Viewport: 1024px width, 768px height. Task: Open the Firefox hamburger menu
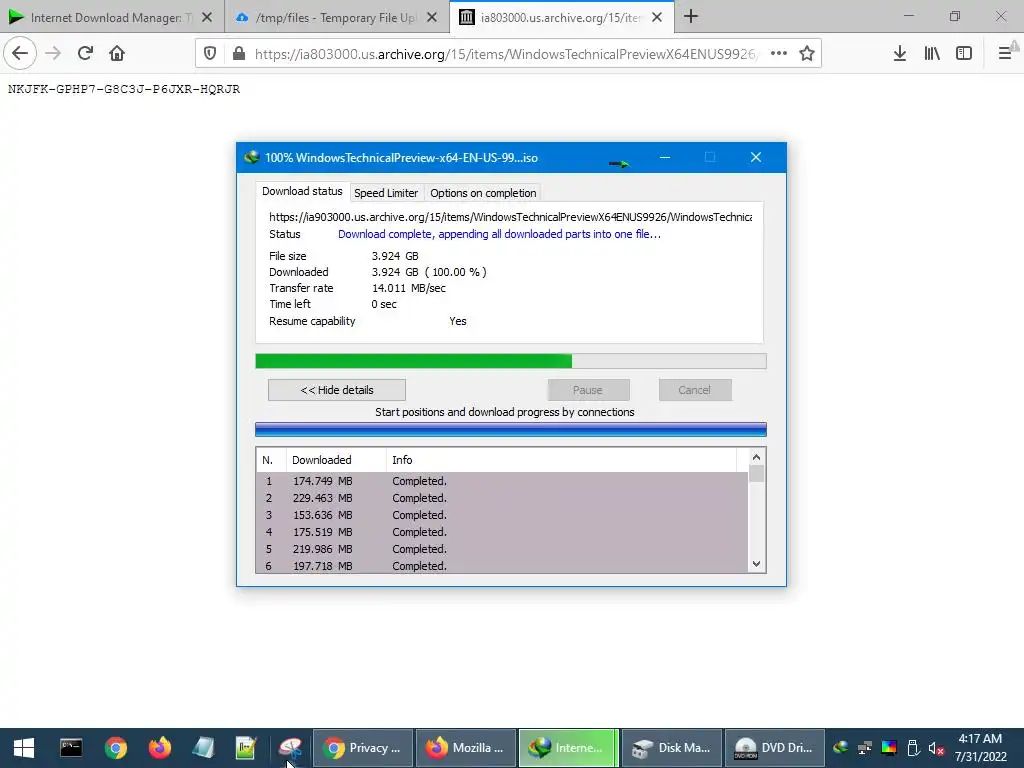point(1005,54)
